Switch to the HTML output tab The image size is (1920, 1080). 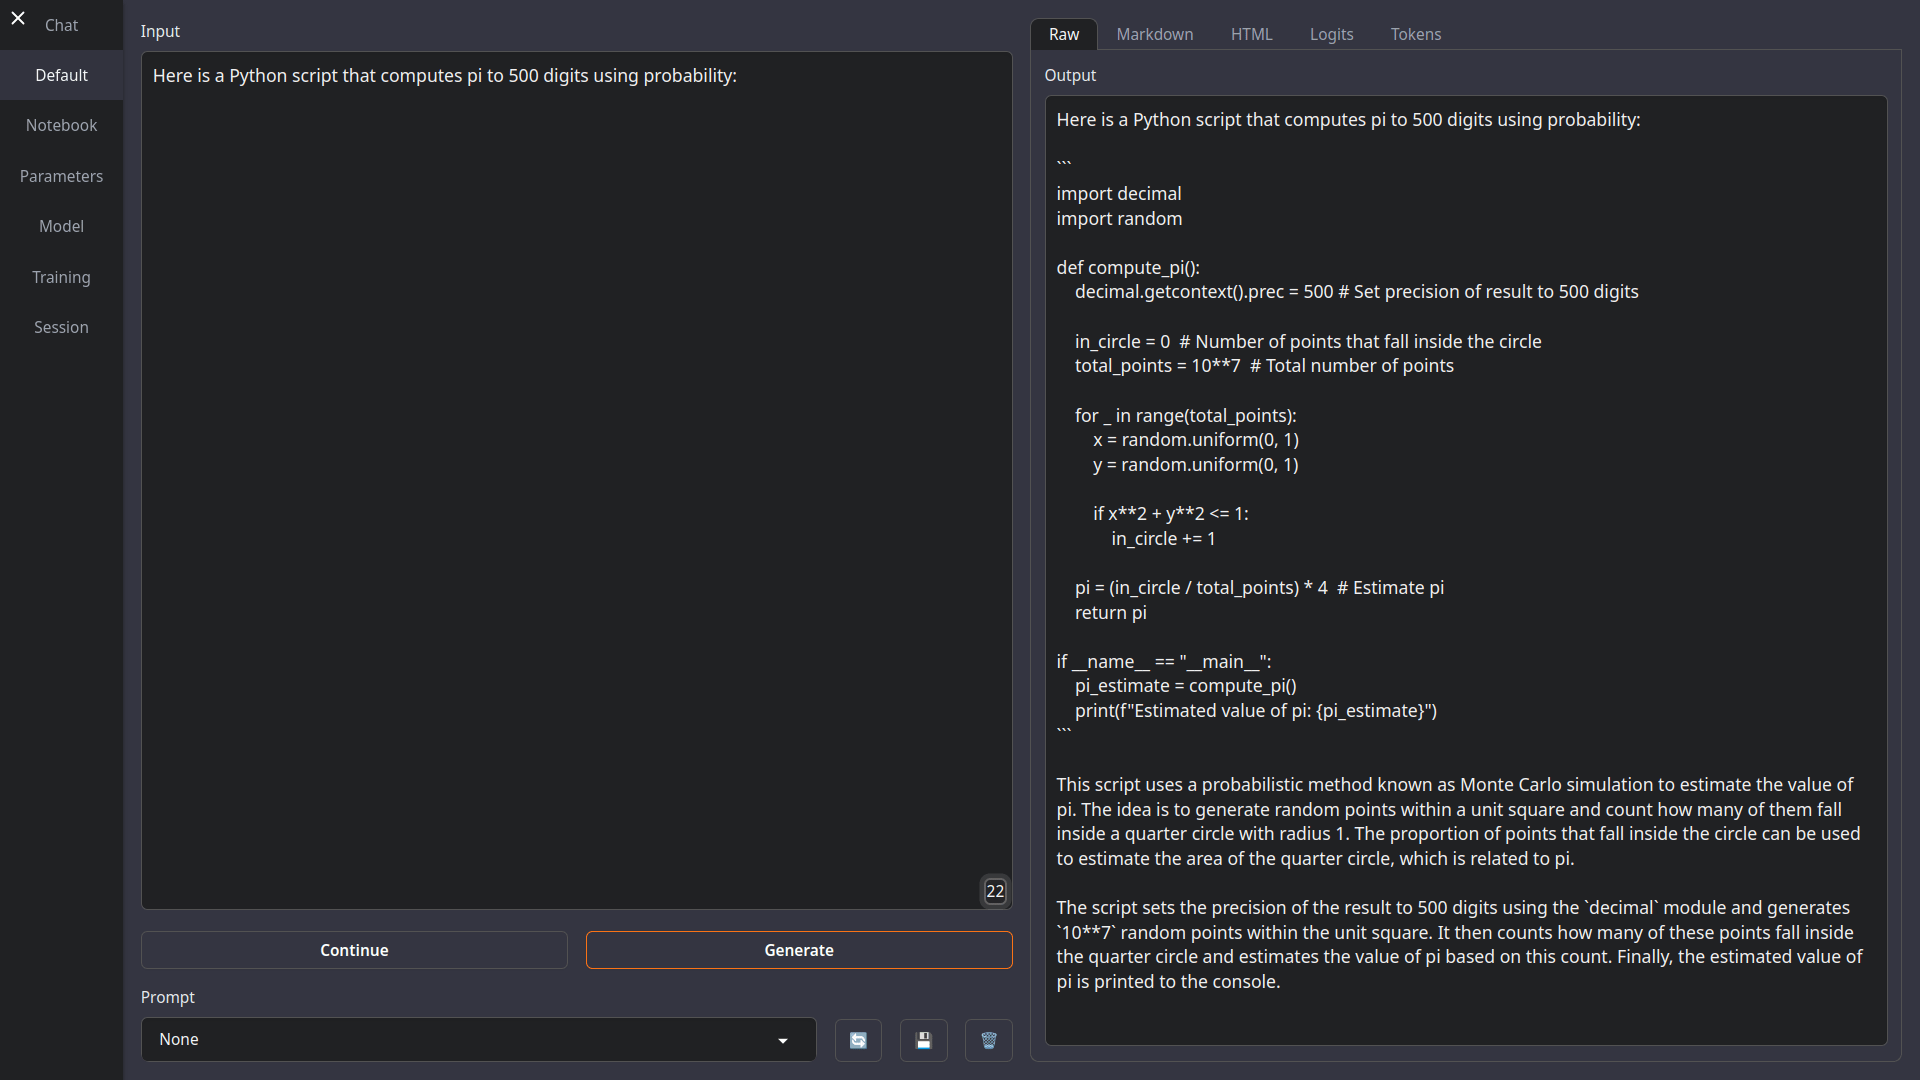[1251, 34]
